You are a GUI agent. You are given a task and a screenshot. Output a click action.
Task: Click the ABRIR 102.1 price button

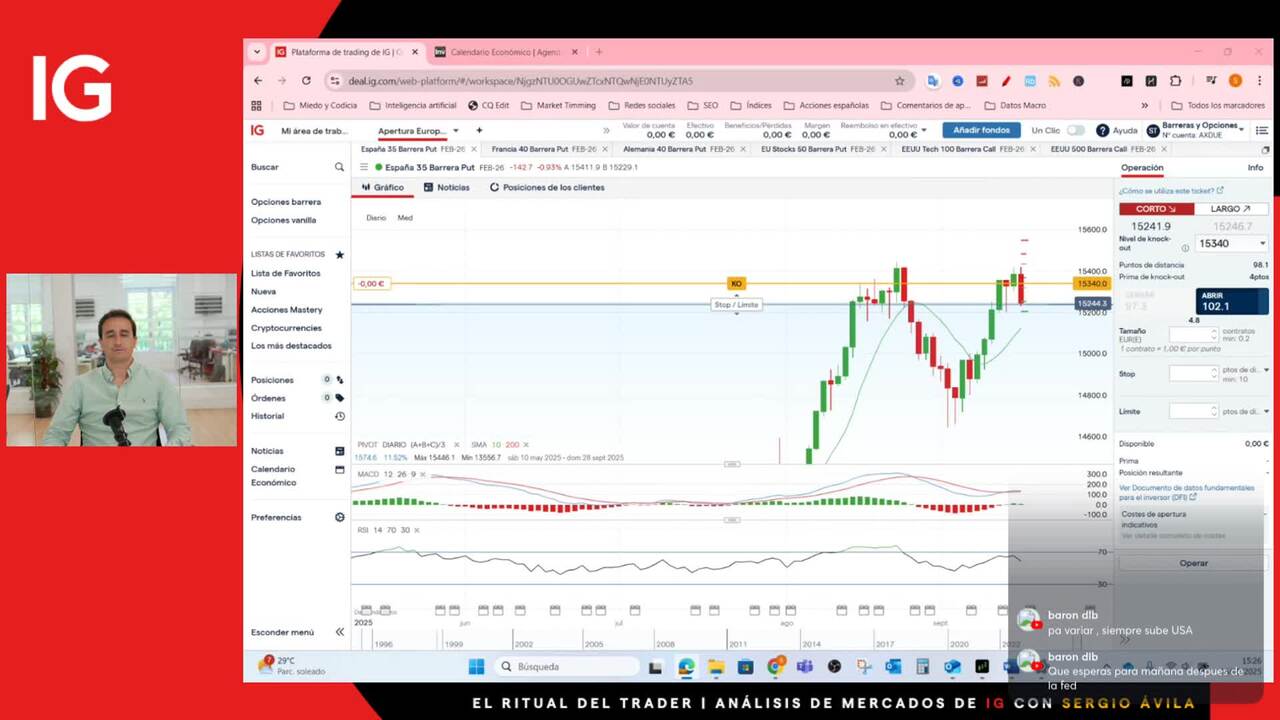click(x=1232, y=301)
